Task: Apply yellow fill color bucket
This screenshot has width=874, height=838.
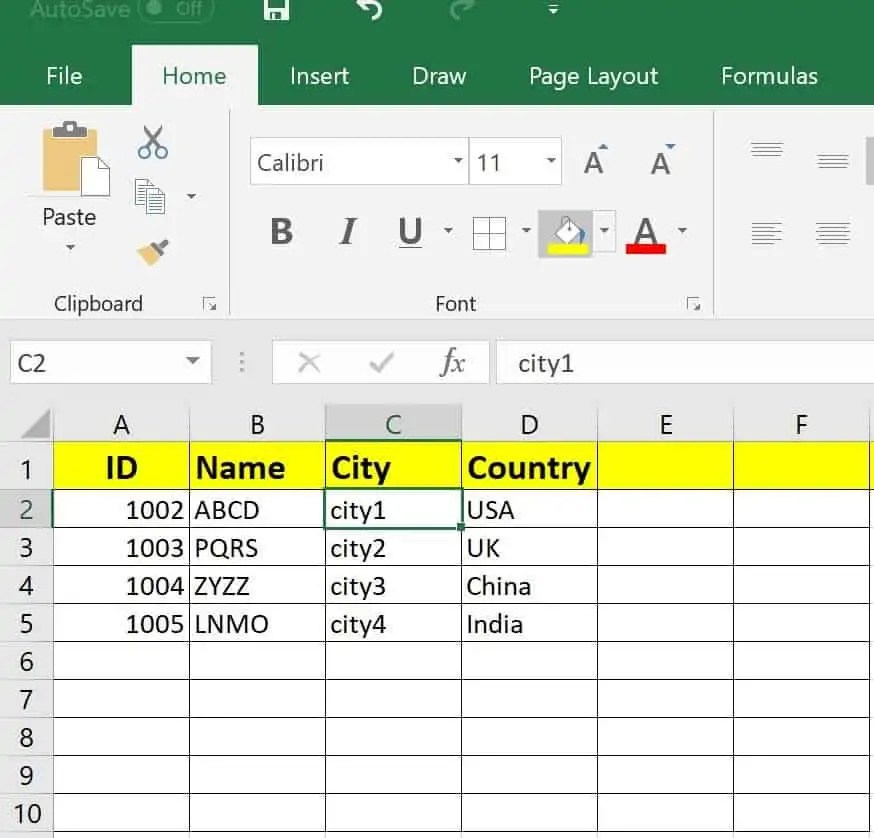Action: click(x=567, y=234)
